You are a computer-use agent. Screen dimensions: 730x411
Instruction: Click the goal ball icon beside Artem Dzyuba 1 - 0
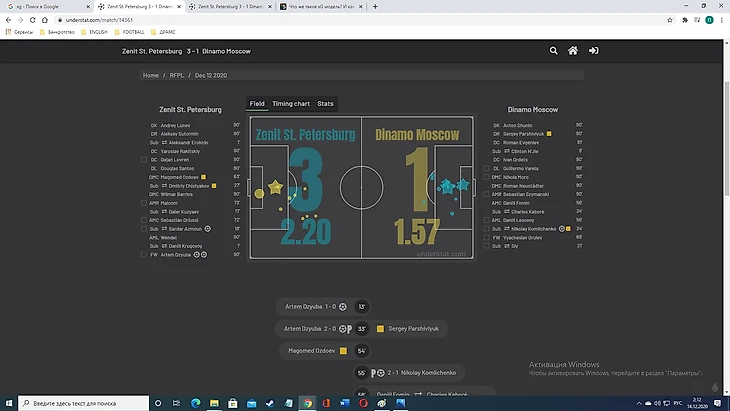[343, 306]
